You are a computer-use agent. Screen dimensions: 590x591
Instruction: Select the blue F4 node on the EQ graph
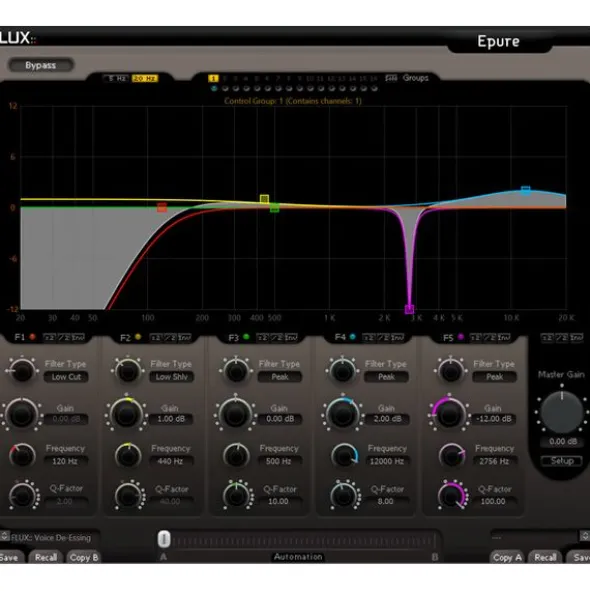(526, 191)
